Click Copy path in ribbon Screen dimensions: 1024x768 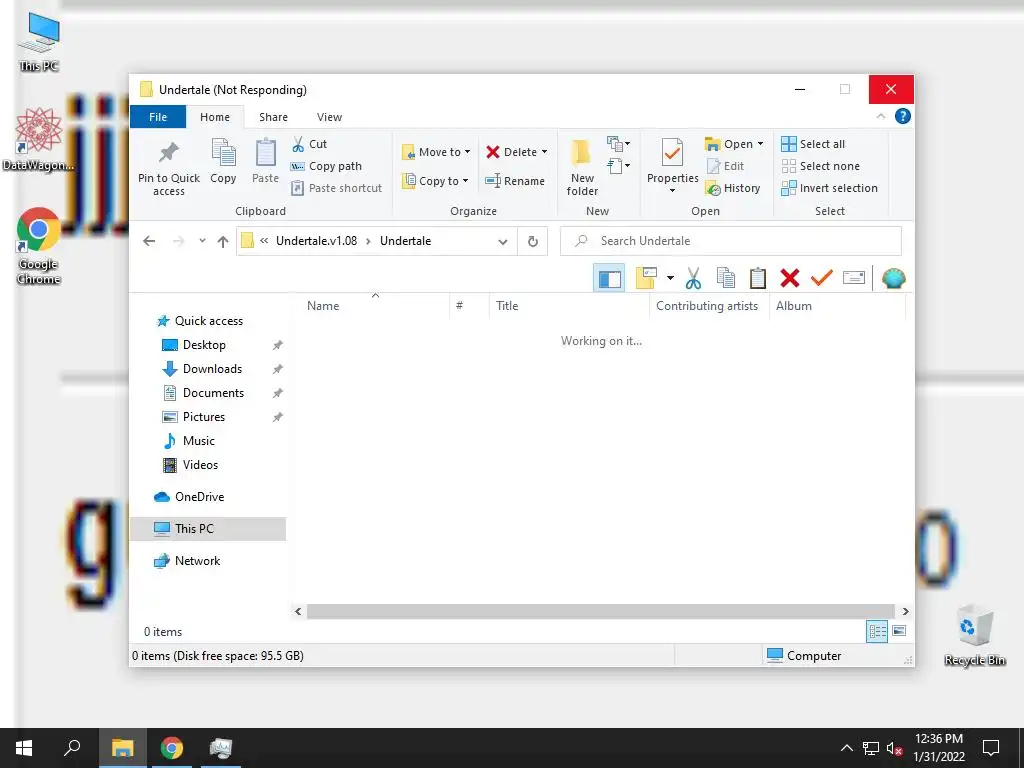pos(326,166)
